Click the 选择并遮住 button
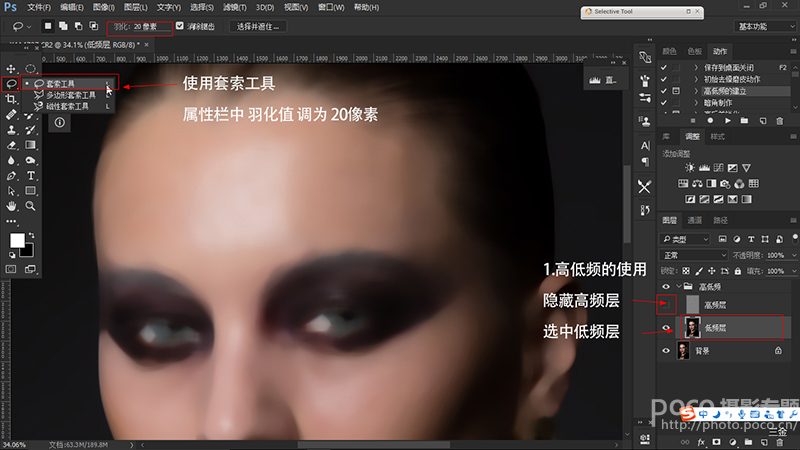The height and width of the screenshot is (450, 800). point(258,26)
